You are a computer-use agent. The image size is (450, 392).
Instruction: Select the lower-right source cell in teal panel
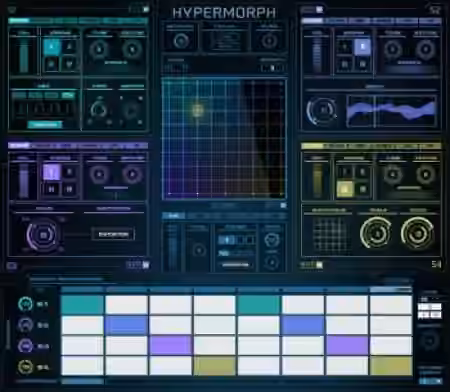point(69,64)
